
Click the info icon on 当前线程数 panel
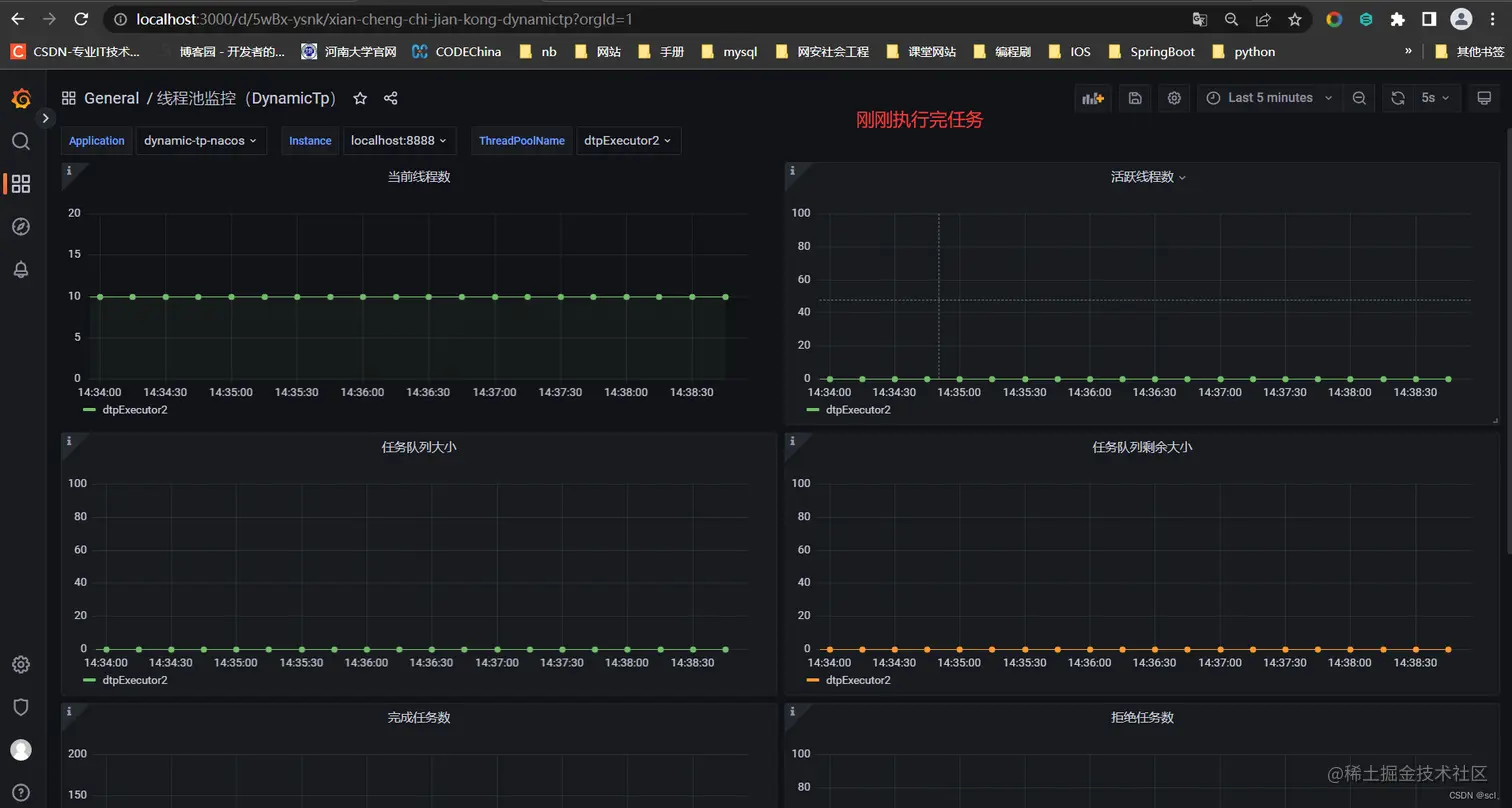click(x=69, y=171)
